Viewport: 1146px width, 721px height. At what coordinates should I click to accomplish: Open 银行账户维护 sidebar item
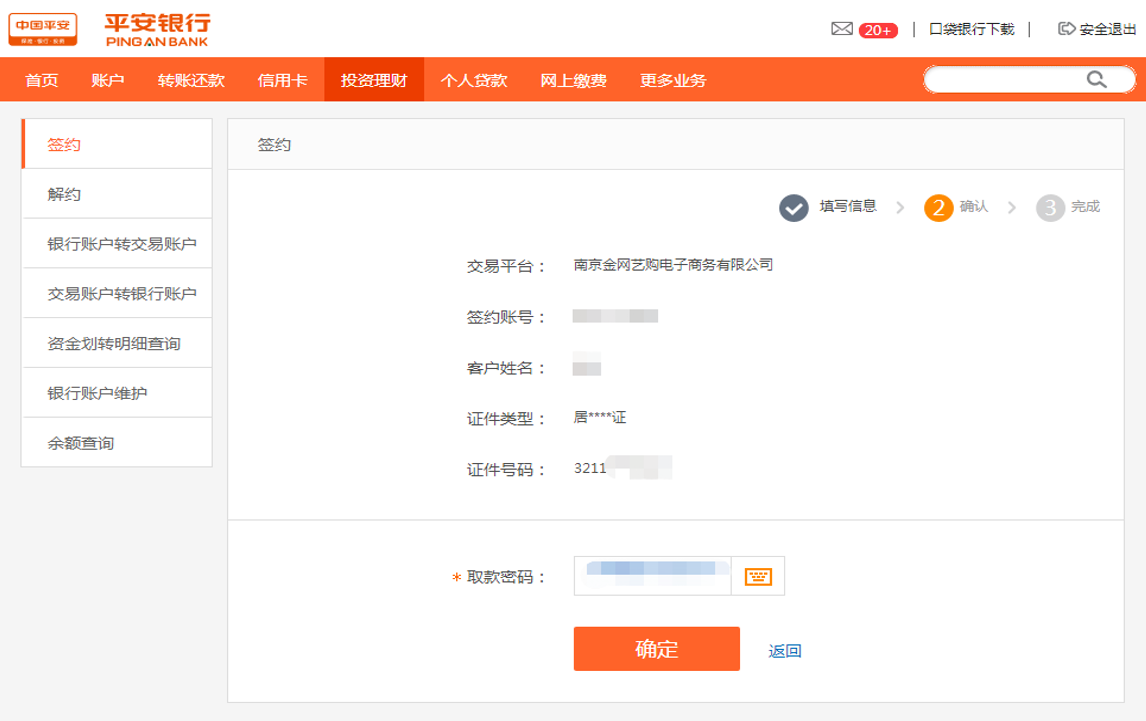[x=118, y=393]
